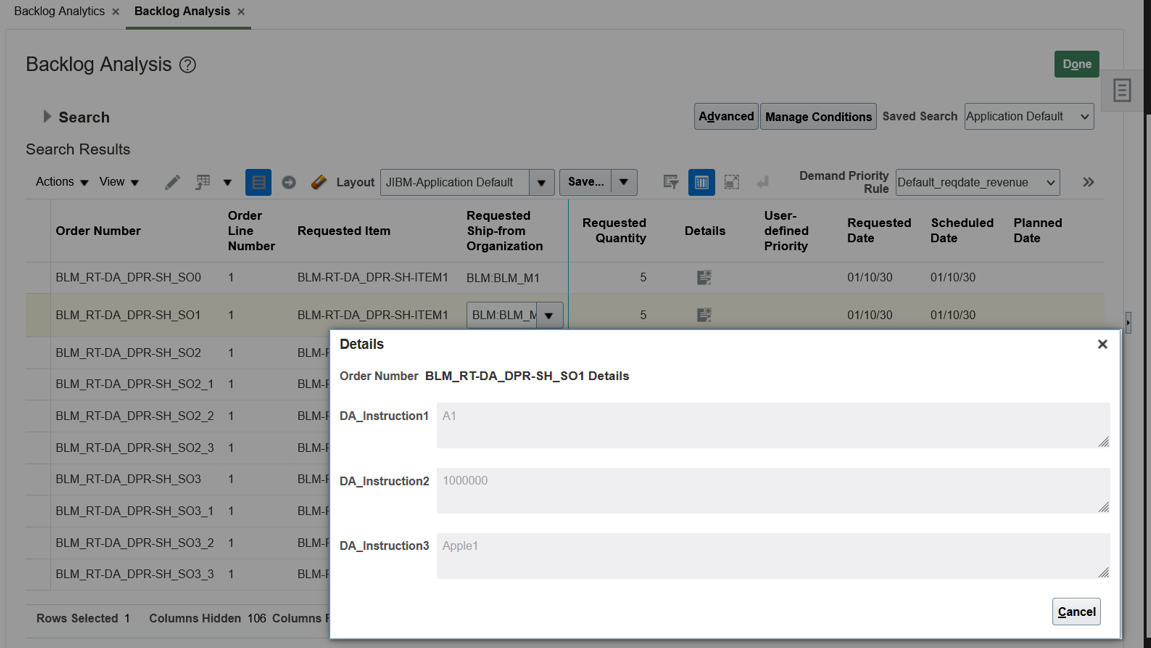The height and width of the screenshot is (648, 1151).
Task: Click the Save... button
Action: click(585, 182)
